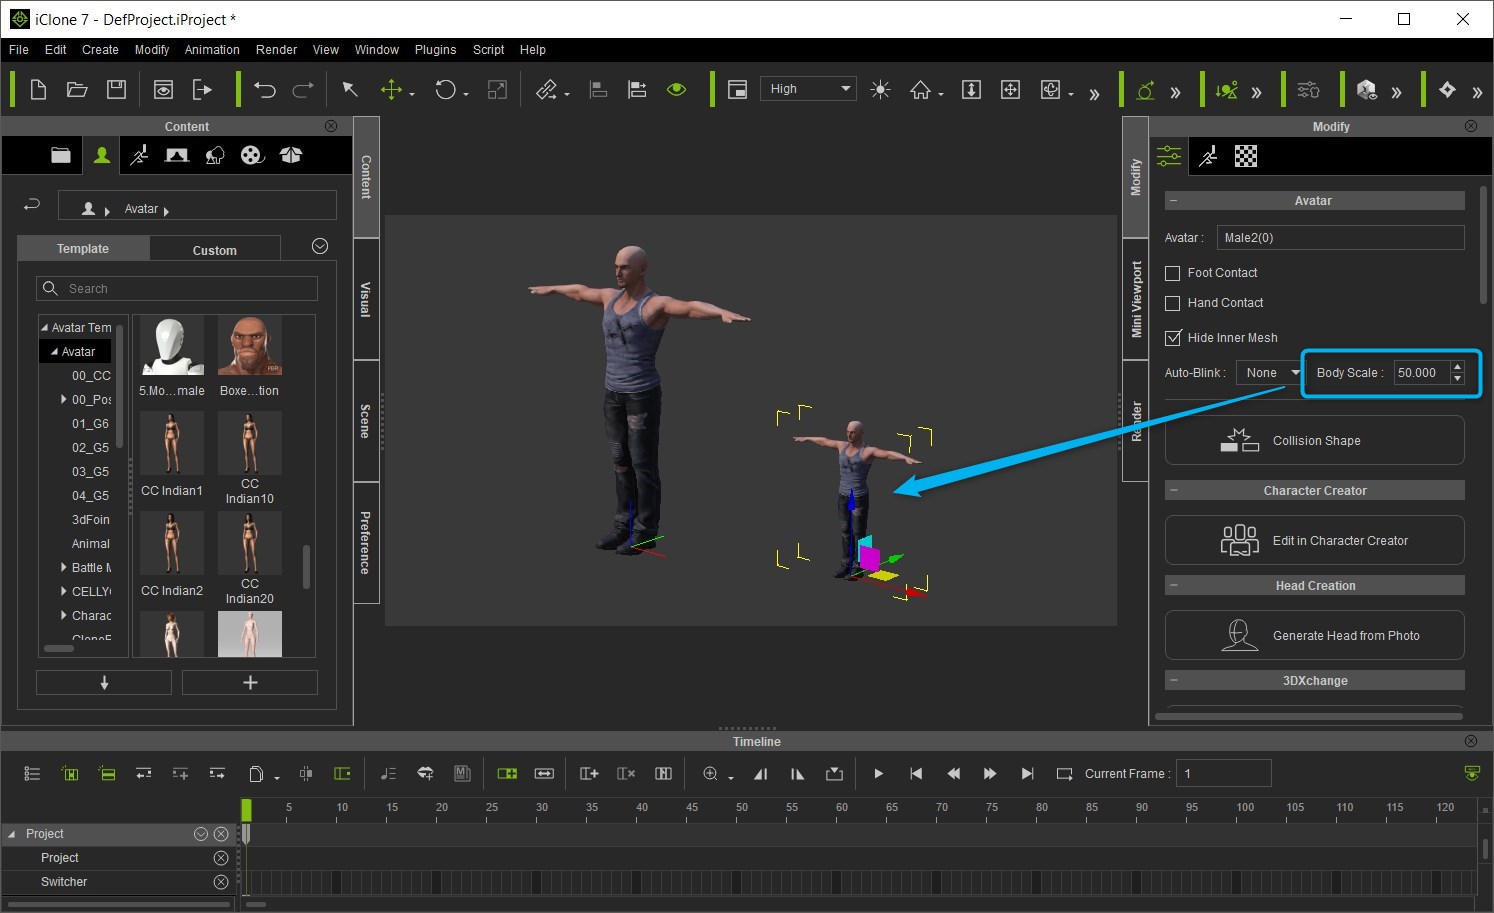Open the Auto-Blink None dropdown
The image size is (1494, 913).
pyautogui.click(x=1268, y=373)
